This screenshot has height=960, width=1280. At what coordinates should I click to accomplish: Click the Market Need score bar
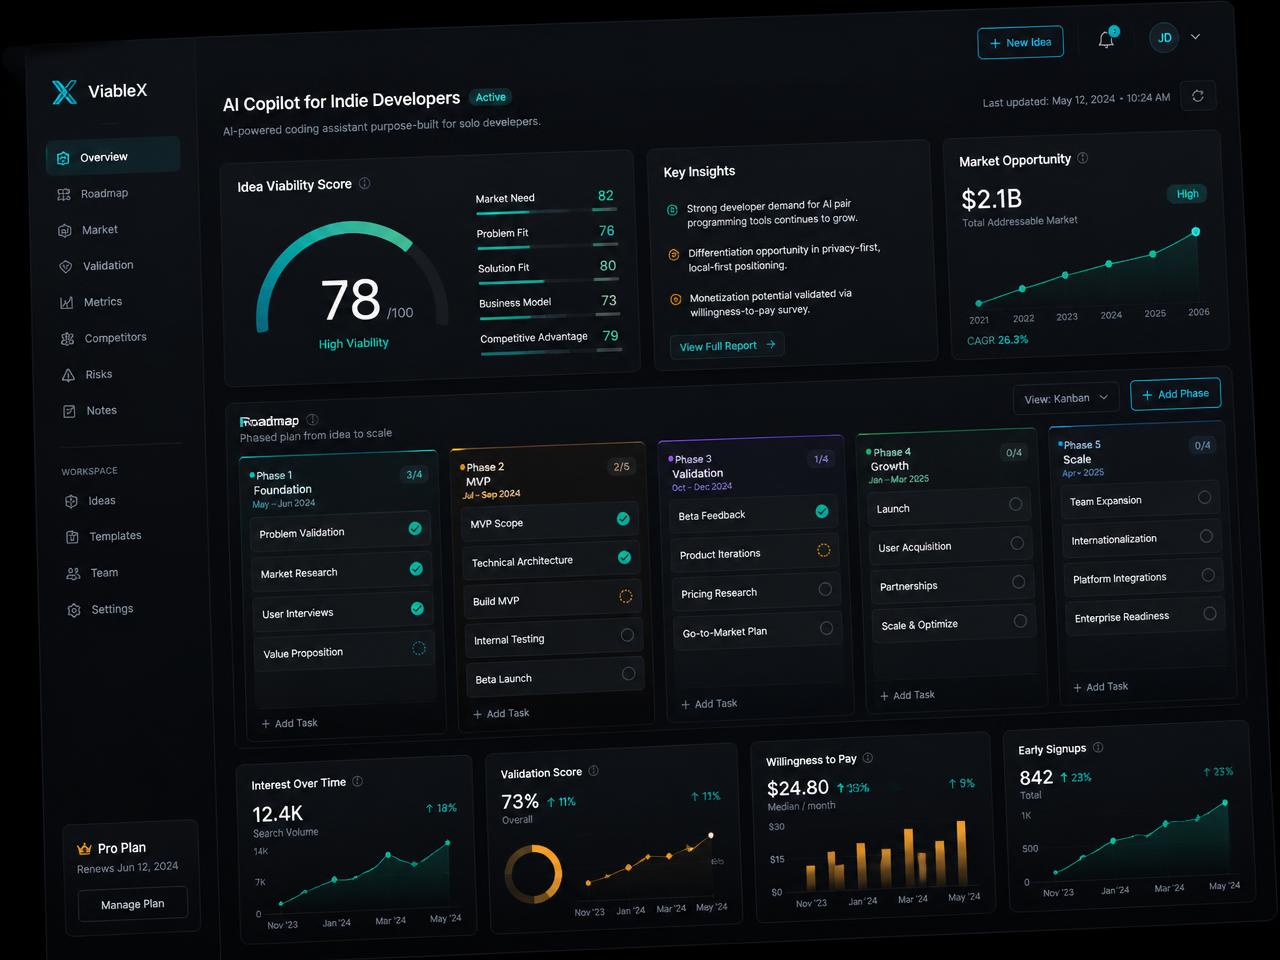coord(546,211)
